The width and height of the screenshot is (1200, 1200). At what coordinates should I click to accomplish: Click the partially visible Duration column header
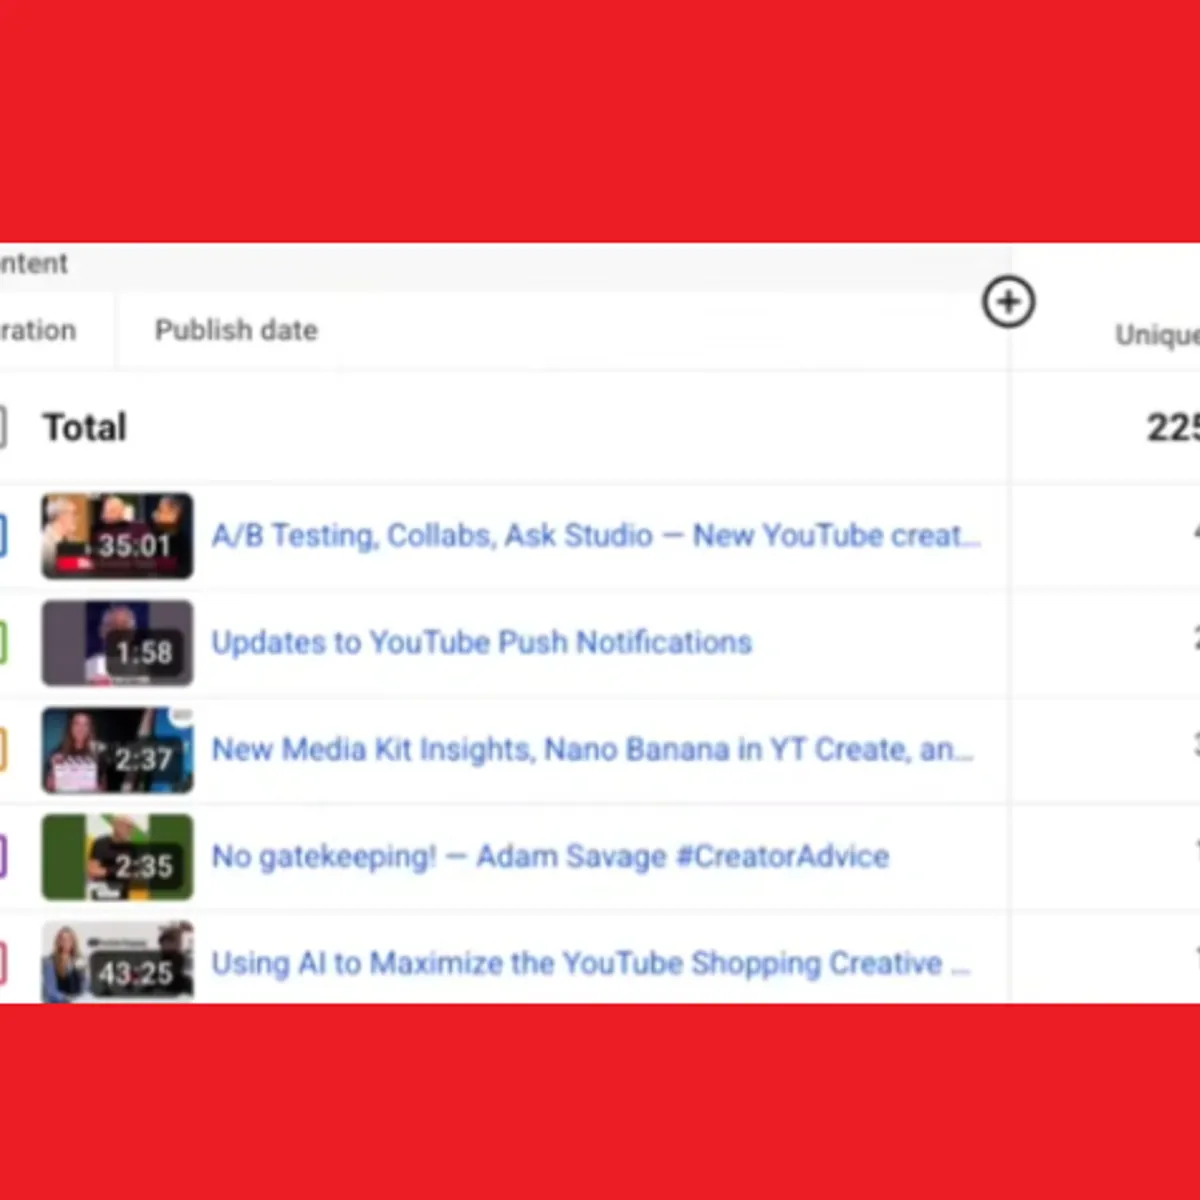pos(38,330)
